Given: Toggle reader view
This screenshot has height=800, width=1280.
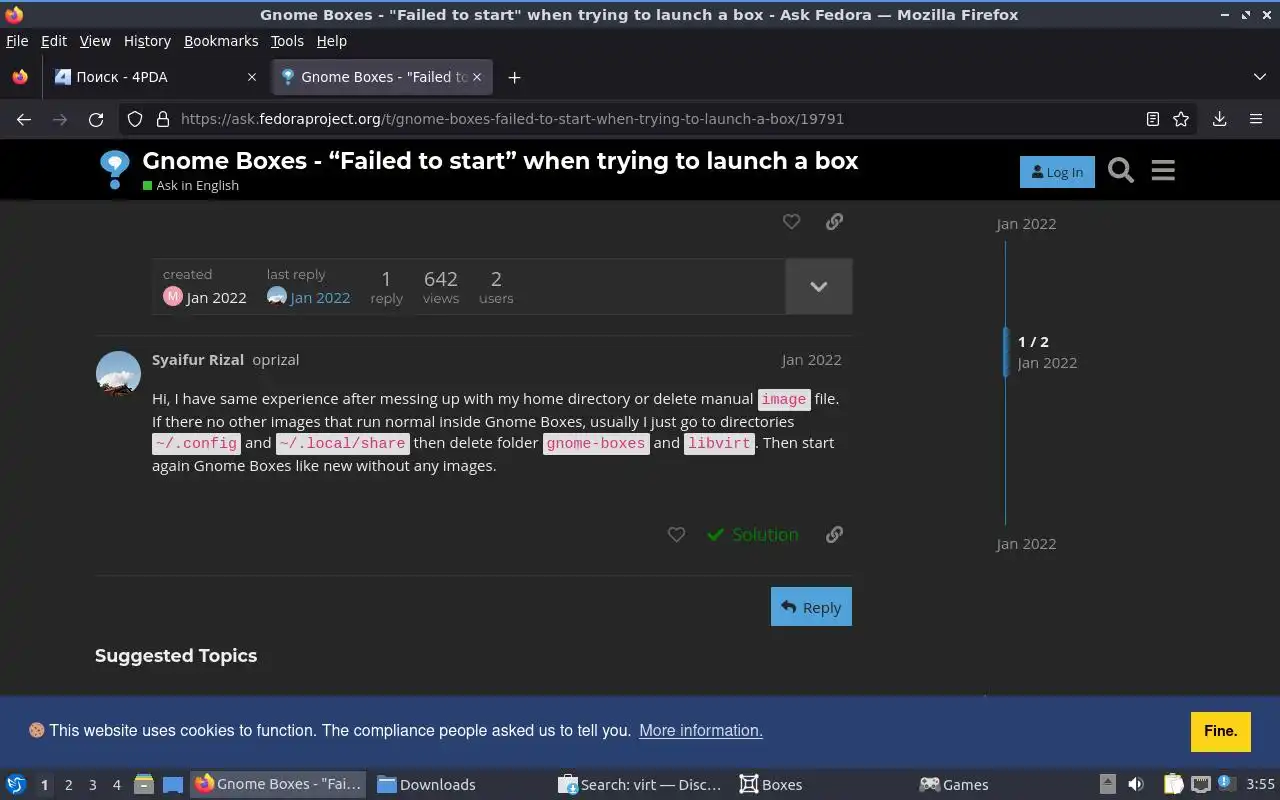Looking at the screenshot, I should [x=1153, y=119].
